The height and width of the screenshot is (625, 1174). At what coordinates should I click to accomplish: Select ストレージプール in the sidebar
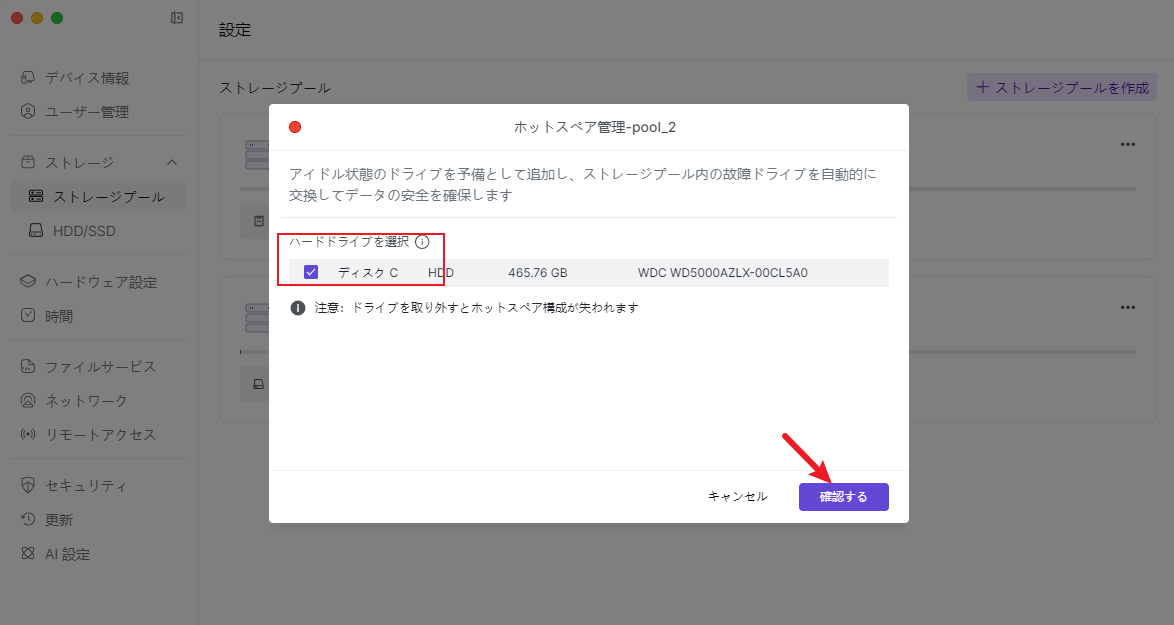tap(108, 196)
